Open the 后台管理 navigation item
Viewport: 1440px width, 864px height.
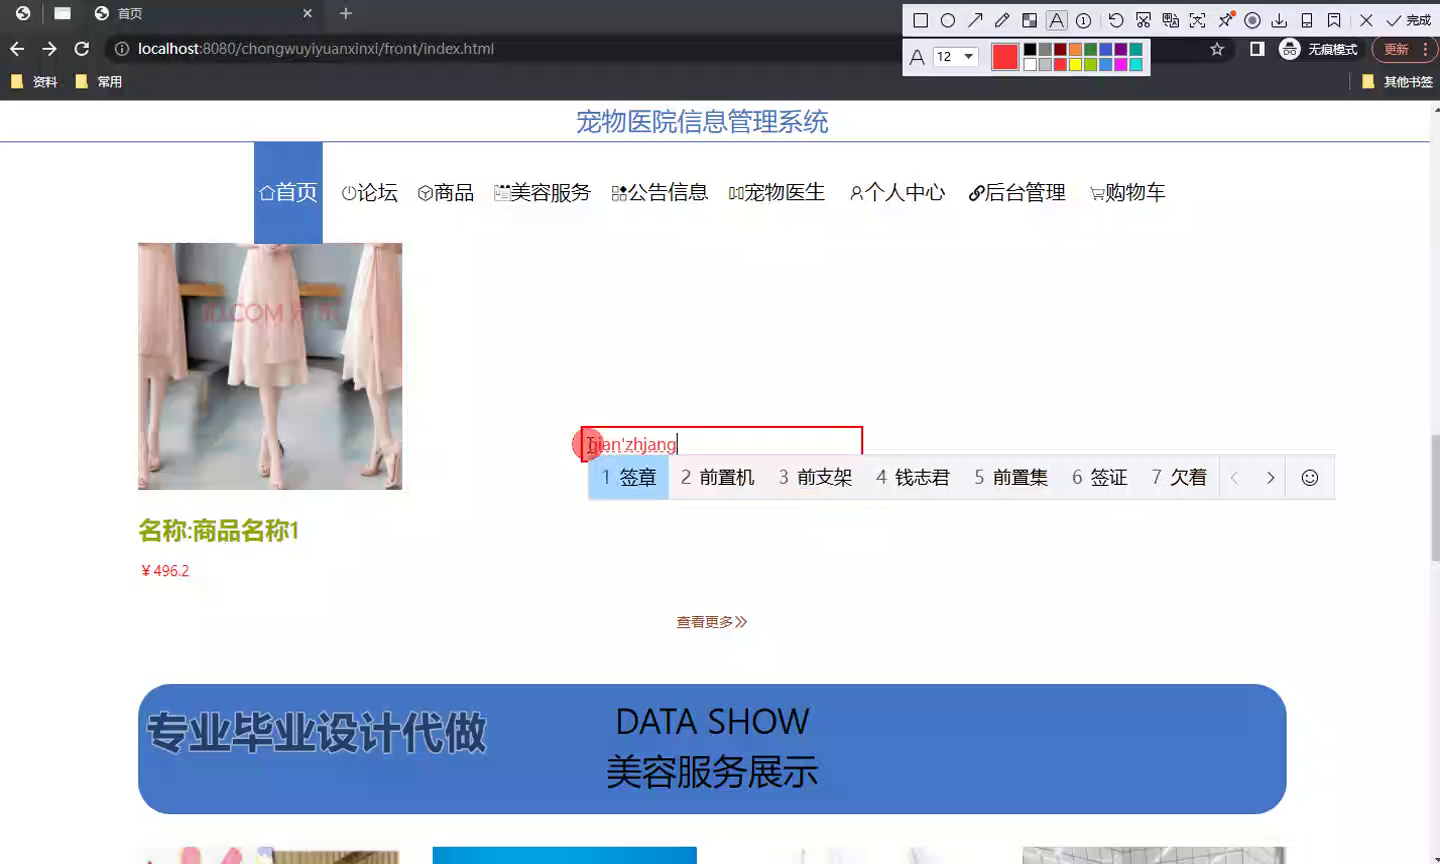(x=1017, y=192)
